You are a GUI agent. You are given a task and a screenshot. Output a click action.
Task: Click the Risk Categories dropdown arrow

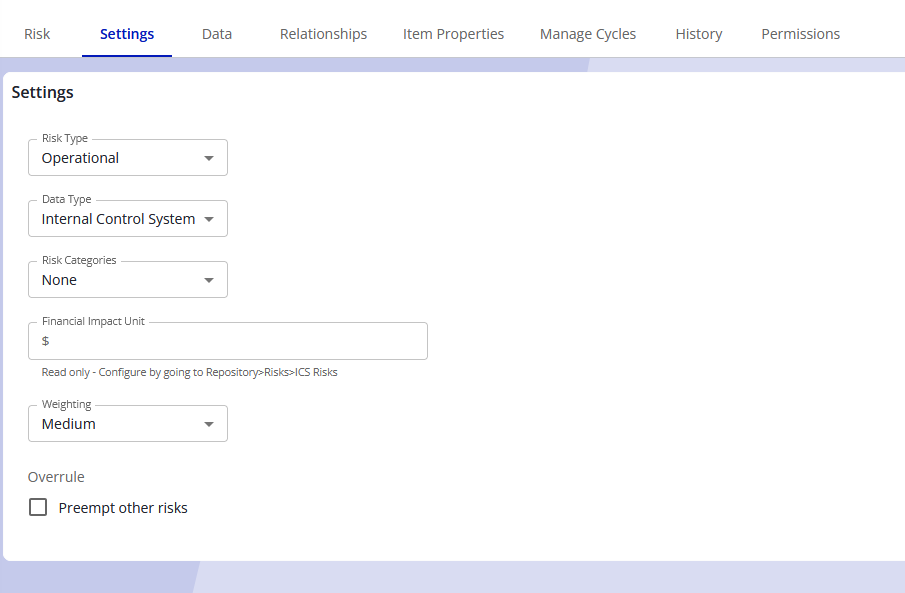click(x=208, y=280)
